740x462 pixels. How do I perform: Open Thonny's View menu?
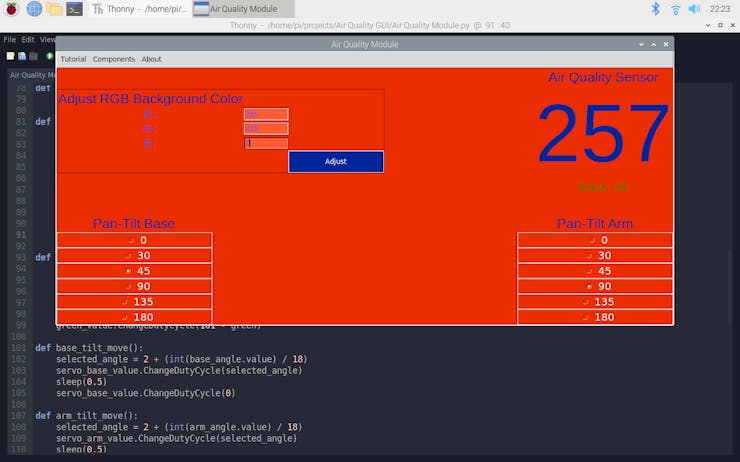tap(47, 40)
